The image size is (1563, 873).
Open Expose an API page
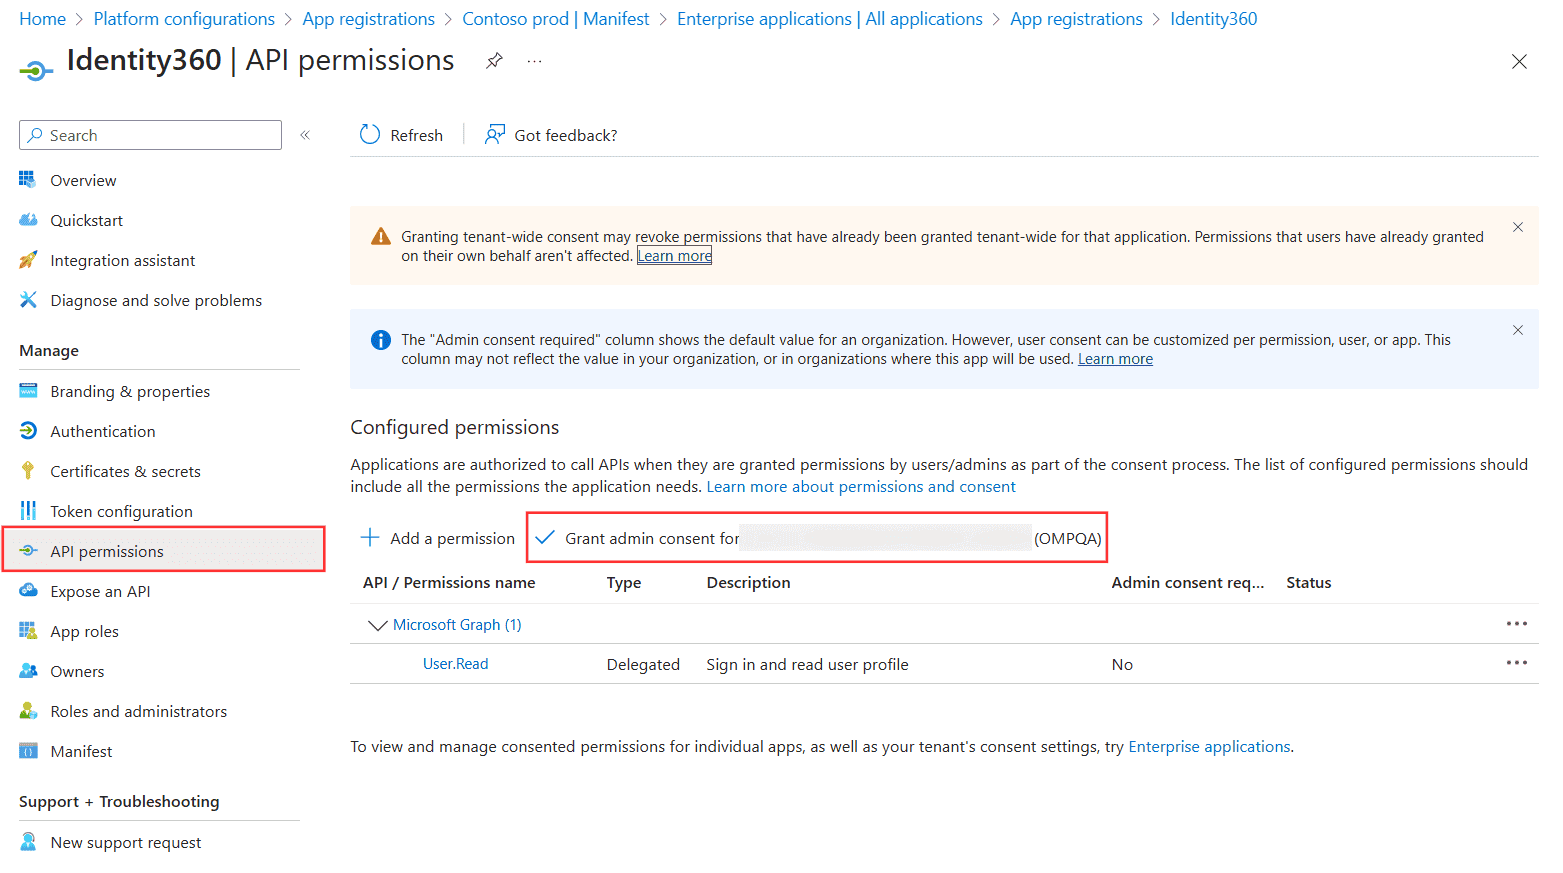point(100,590)
